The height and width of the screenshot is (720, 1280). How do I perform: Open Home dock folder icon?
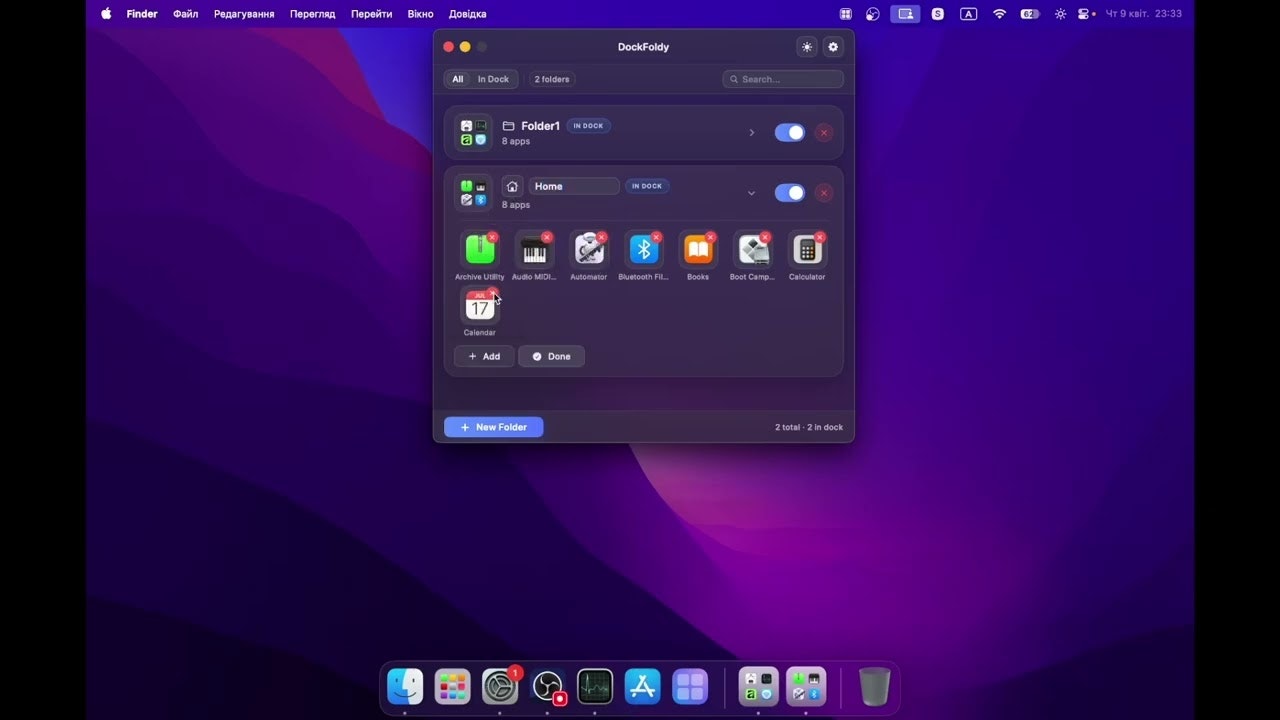coord(806,687)
